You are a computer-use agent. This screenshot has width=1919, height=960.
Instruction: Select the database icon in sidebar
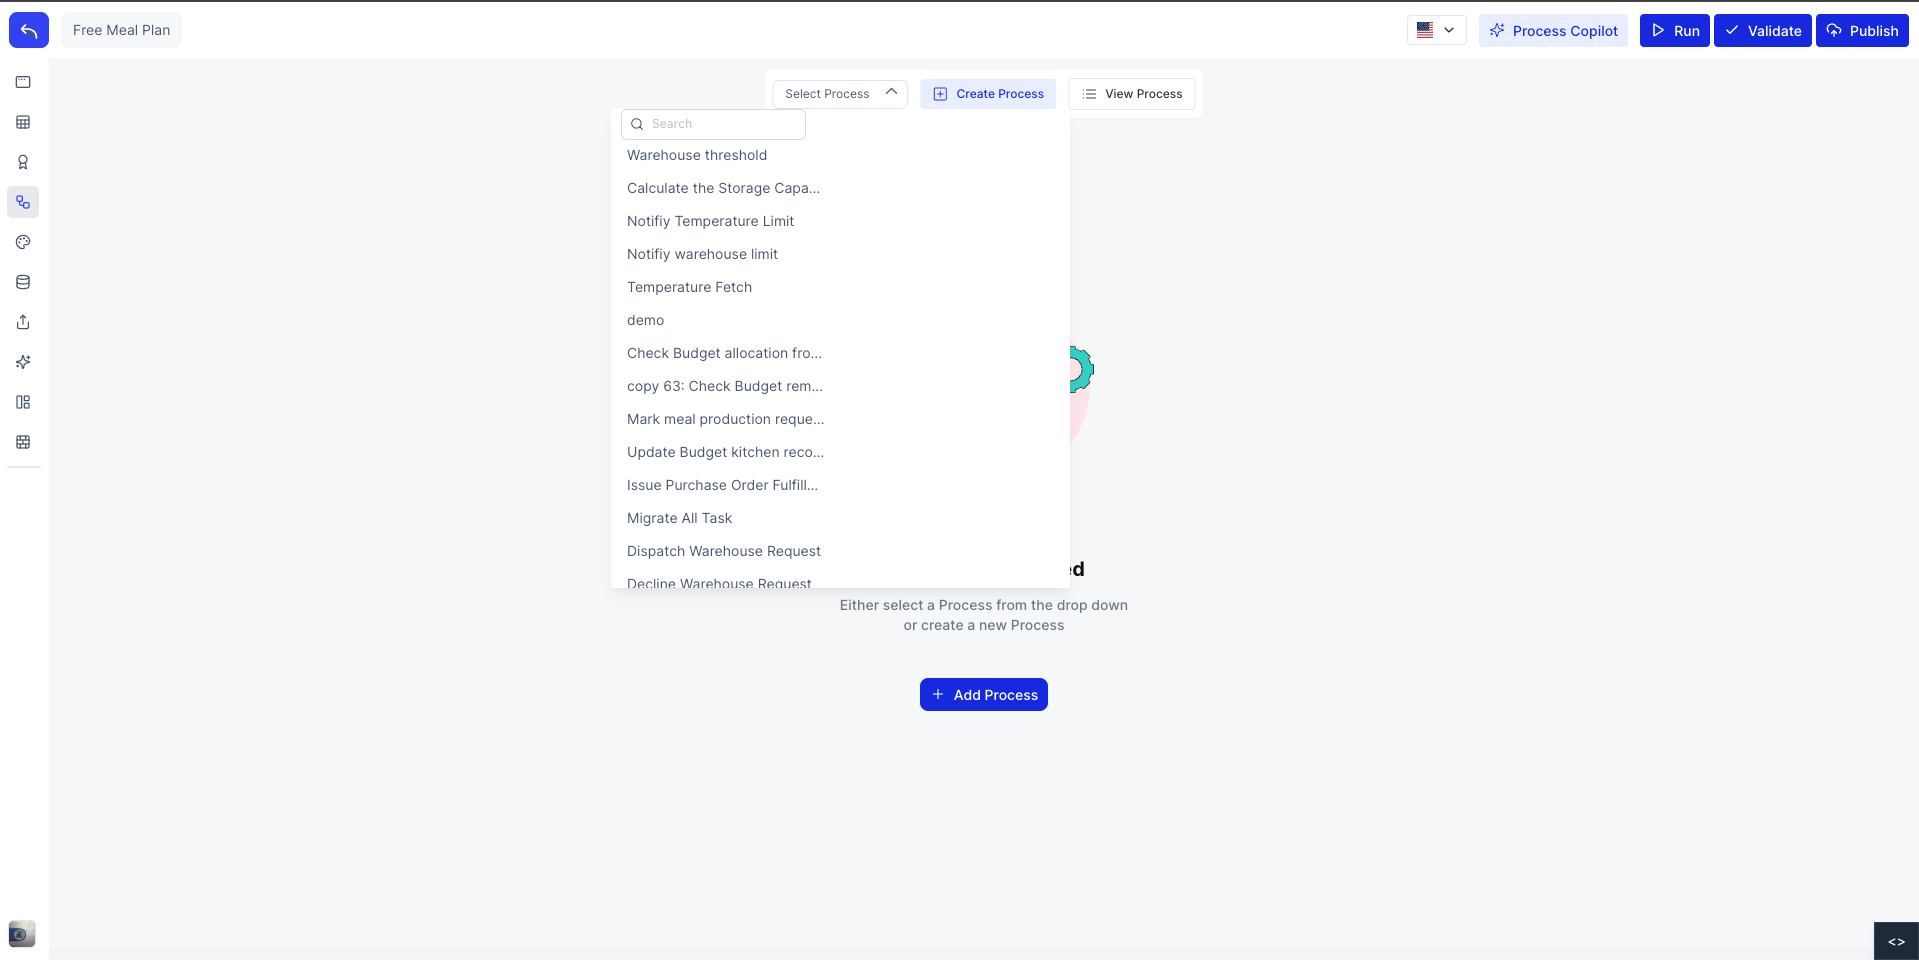pyautogui.click(x=22, y=282)
